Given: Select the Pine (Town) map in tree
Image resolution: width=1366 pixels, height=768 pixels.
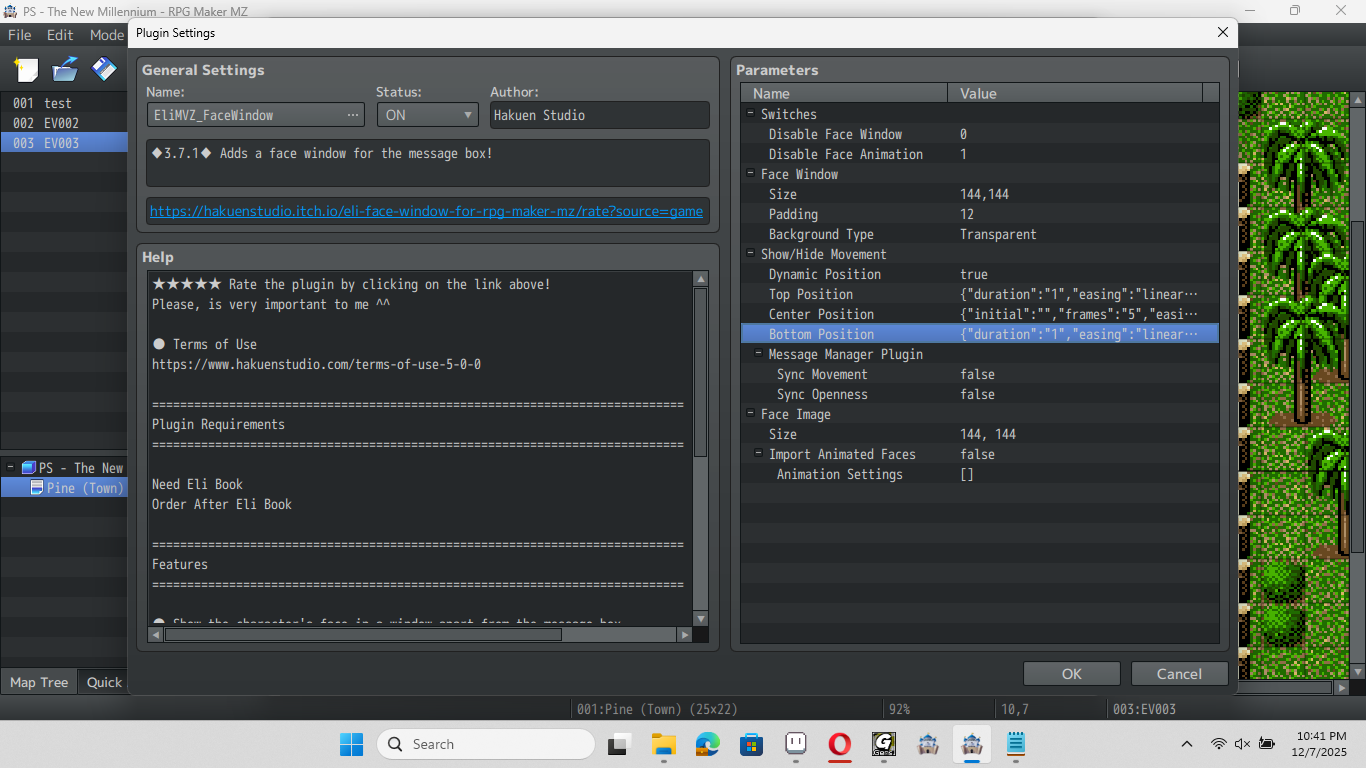Looking at the screenshot, I should [64, 488].
